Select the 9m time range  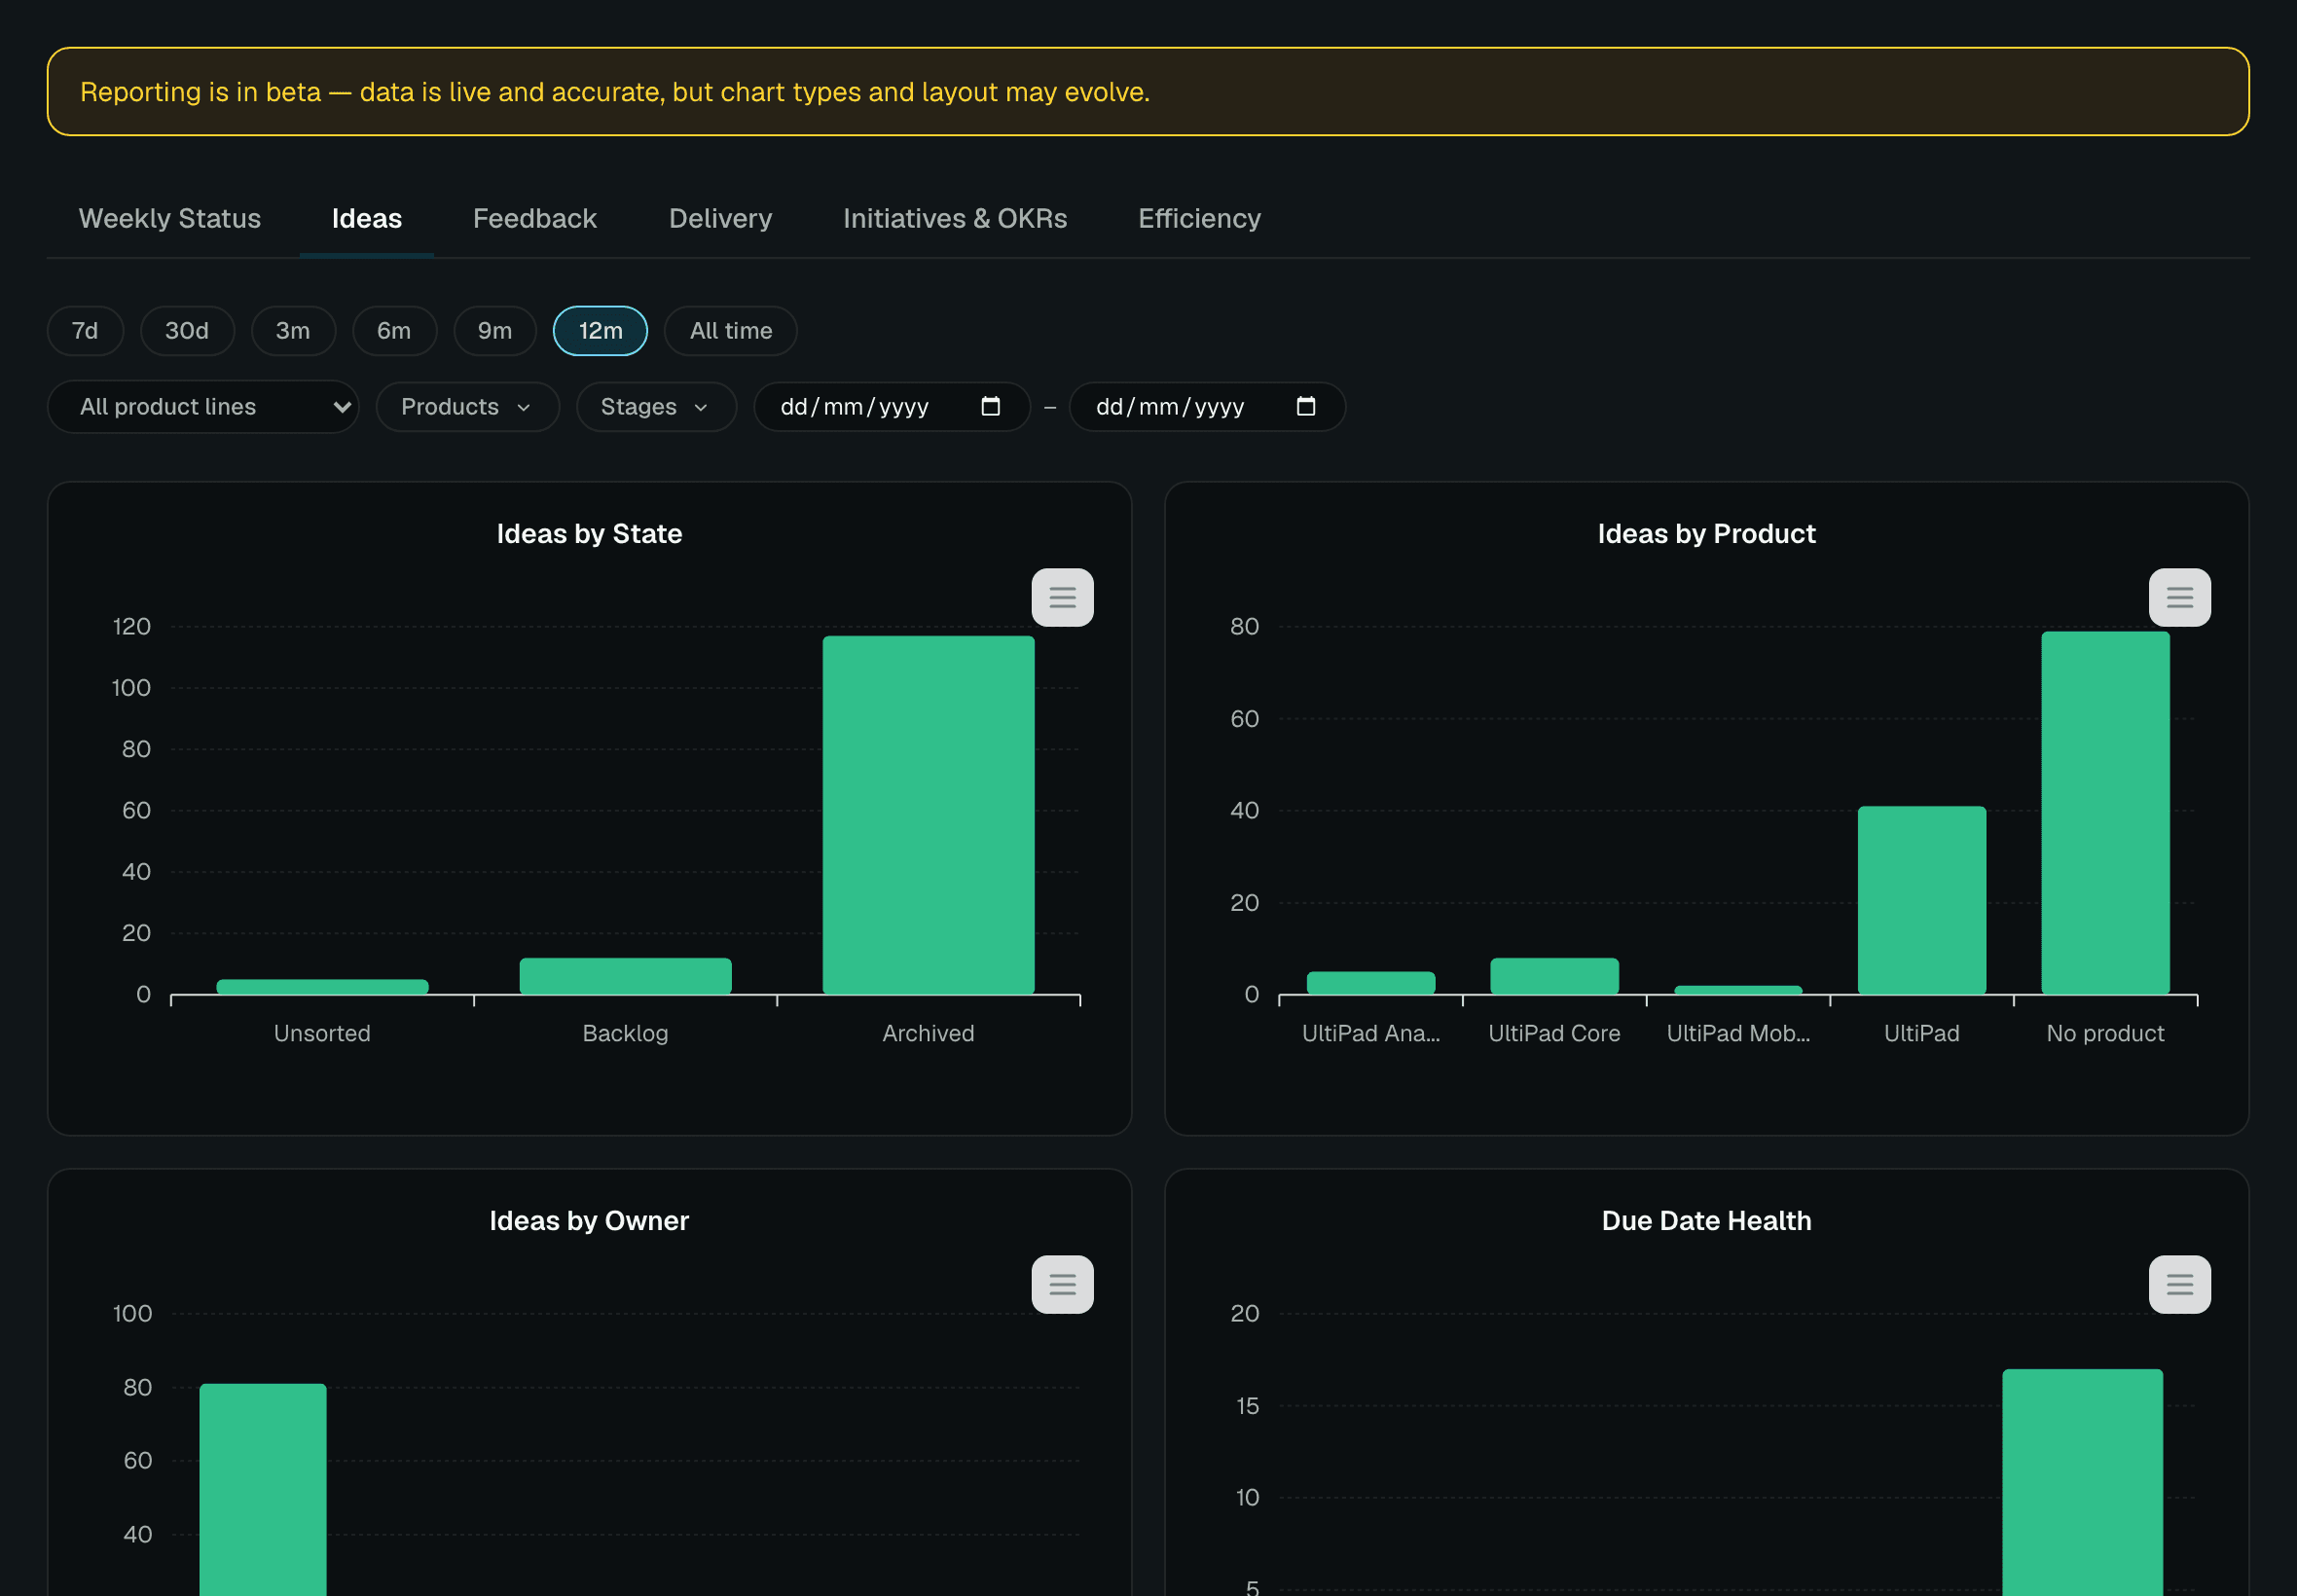495,331
